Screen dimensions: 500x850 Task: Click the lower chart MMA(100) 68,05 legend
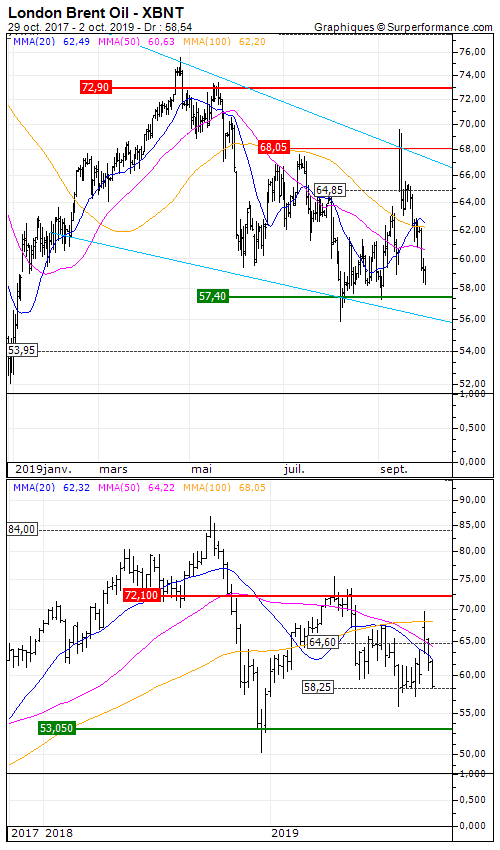point(225,487)
